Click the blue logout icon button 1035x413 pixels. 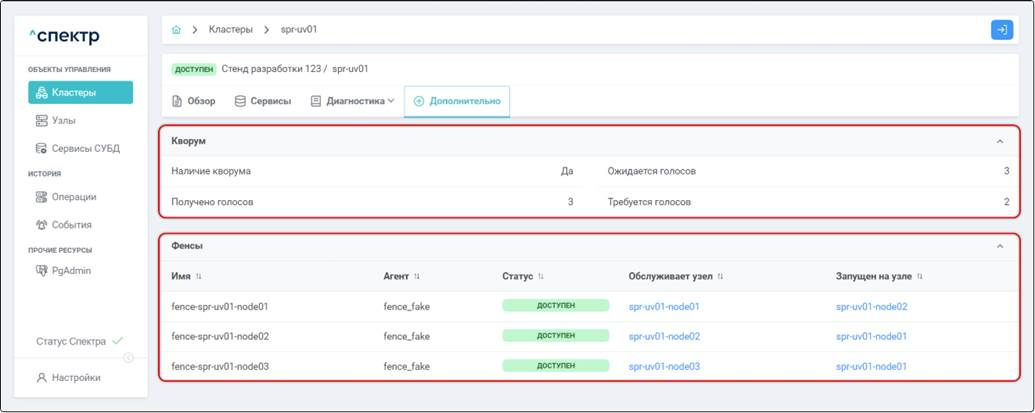(x=1001, y=30)
